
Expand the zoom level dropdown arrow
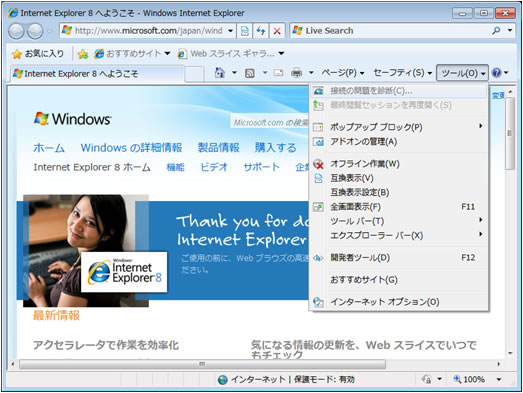(499, 379)
